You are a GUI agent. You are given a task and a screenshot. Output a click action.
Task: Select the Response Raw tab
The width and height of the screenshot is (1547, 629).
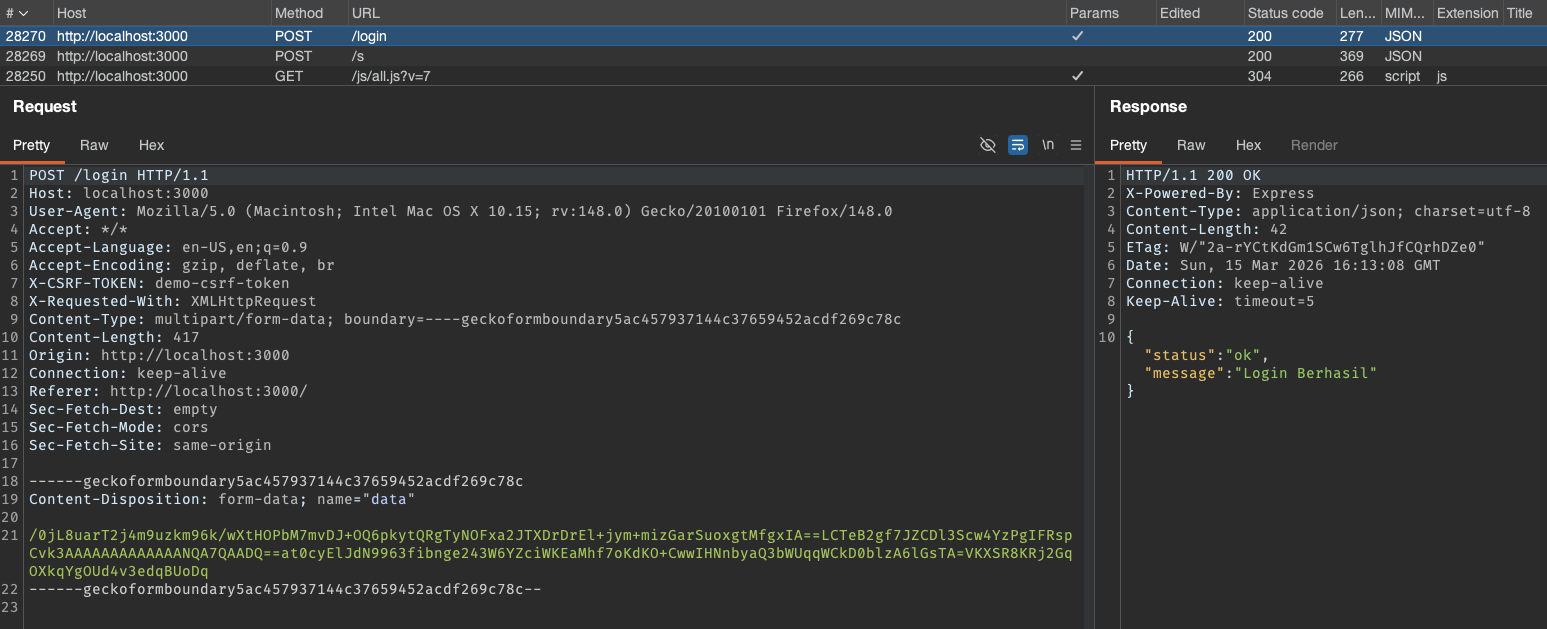1191,145
